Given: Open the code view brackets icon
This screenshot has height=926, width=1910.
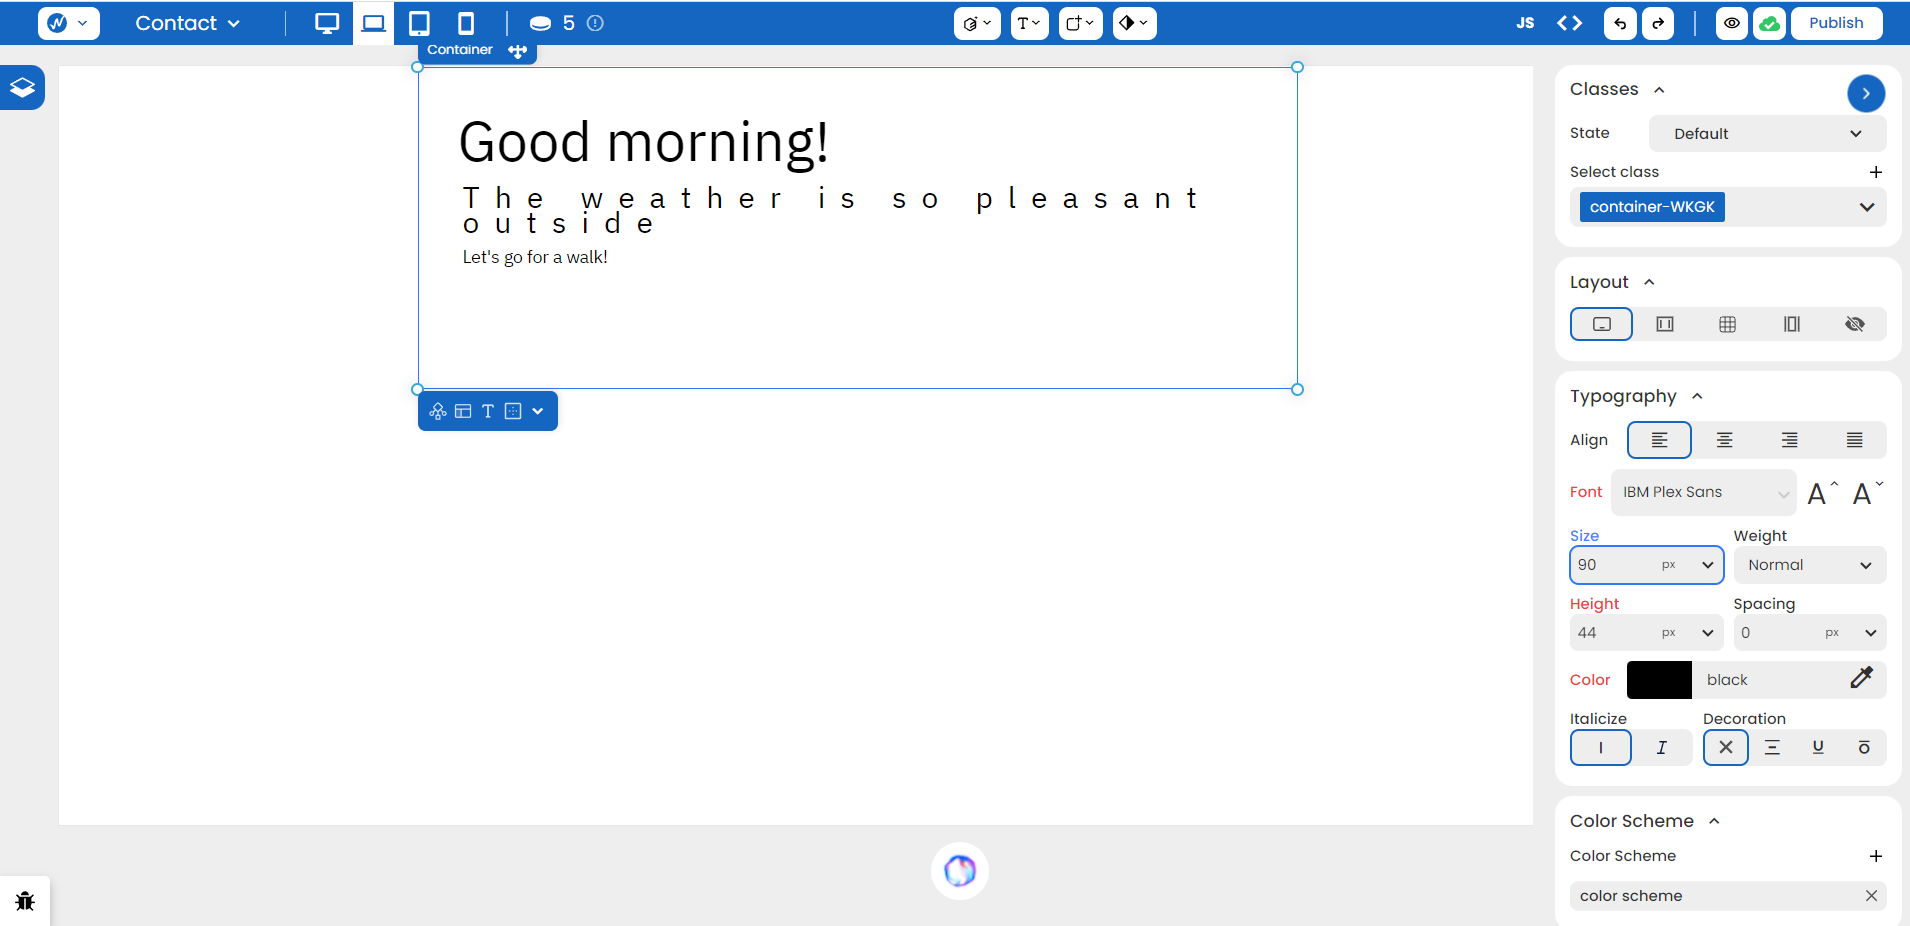Looking at the screenshot, I should [1570, 23].
